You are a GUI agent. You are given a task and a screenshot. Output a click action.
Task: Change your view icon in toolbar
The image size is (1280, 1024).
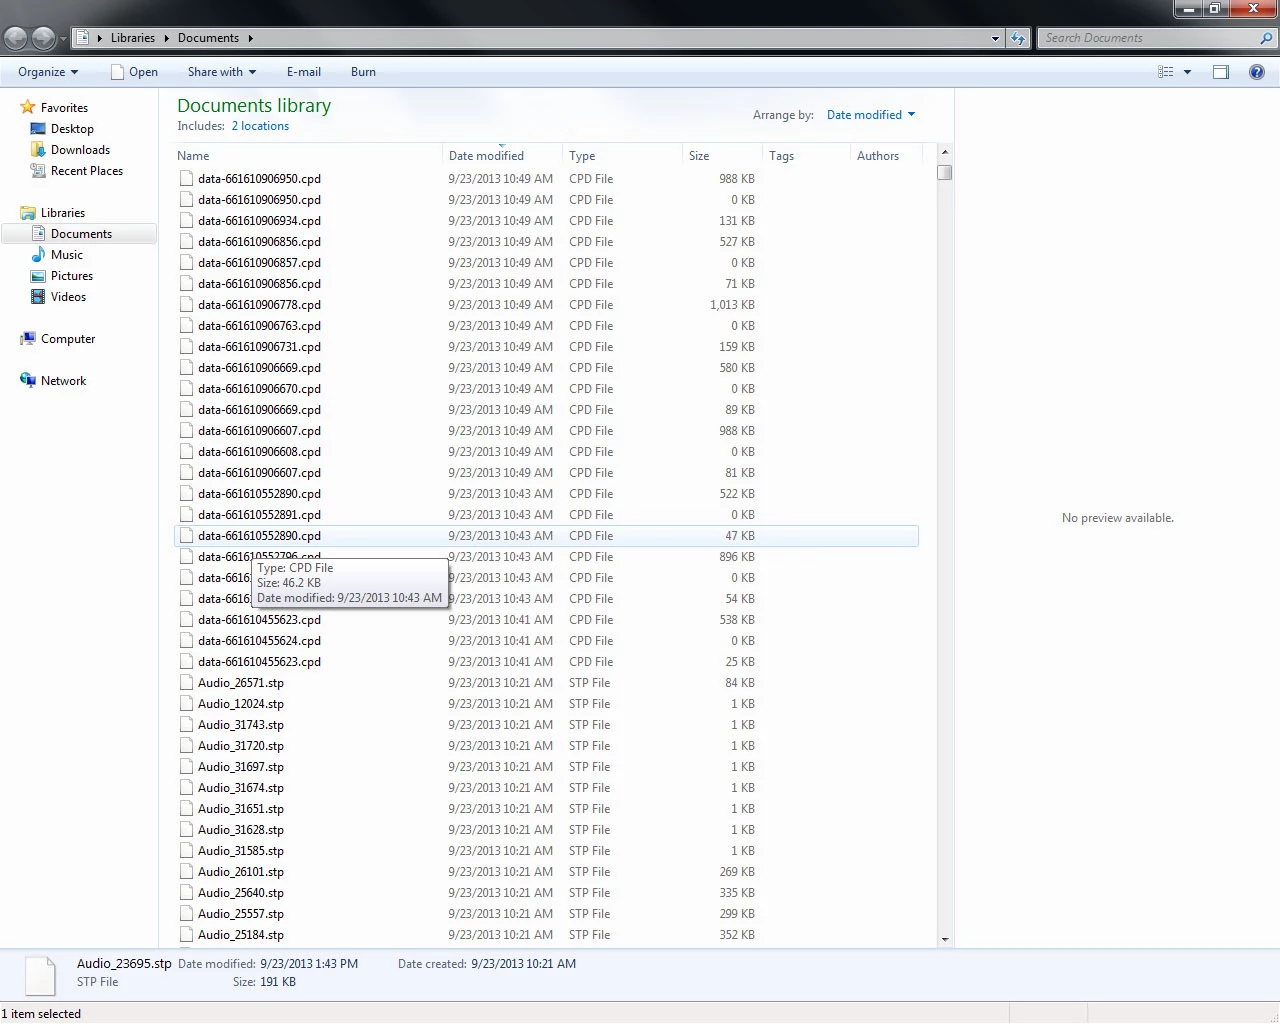tap(1166, 72)
